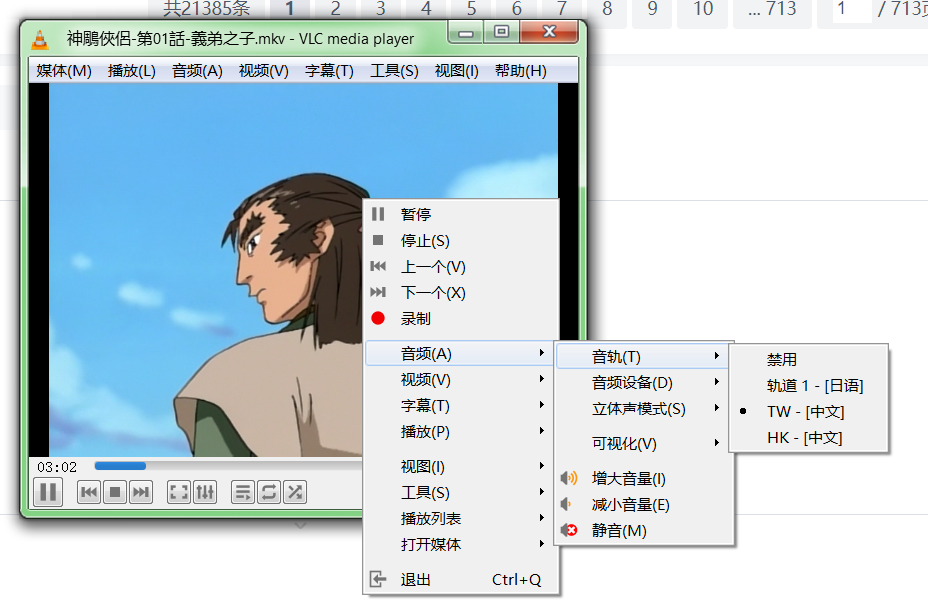Image resolution: width=928 pixels, height=606 pixels.
Task: Expand 视图(I) submenu in context menu
Action: (461, 466)
